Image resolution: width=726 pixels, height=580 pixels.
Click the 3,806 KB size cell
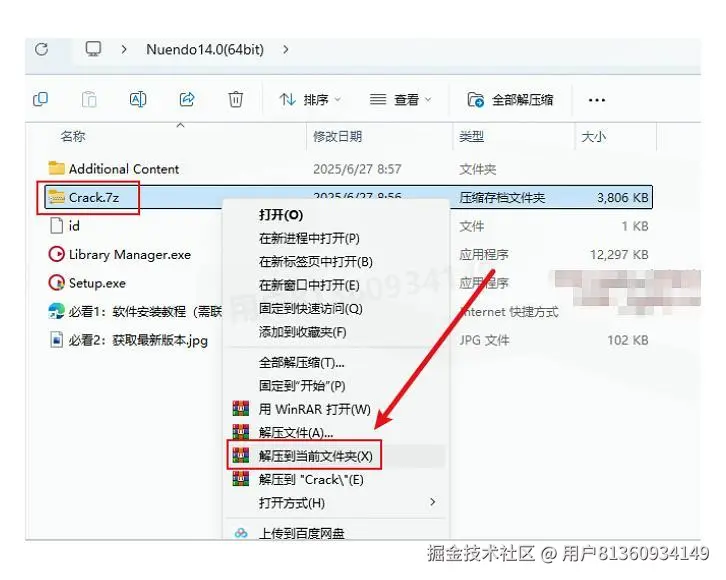[622, 198]
